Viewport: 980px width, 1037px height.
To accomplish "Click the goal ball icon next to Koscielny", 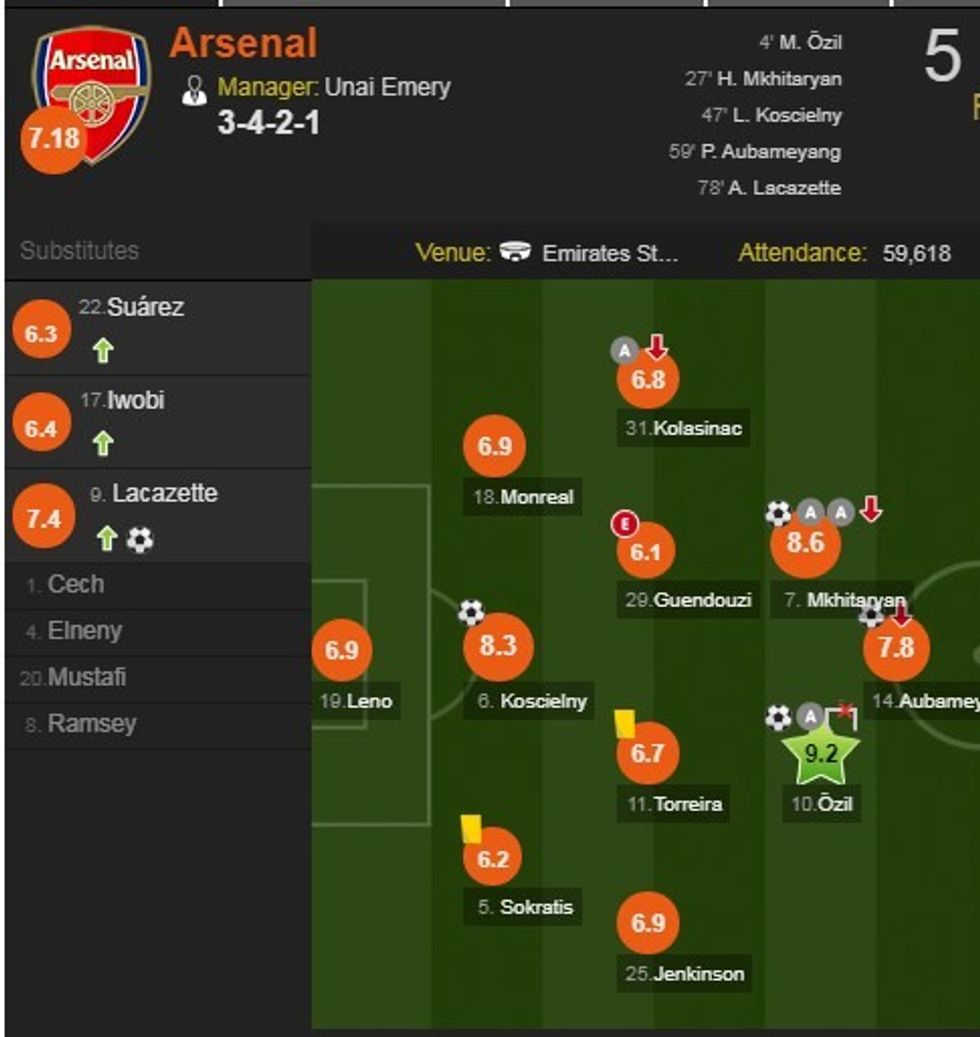I will click(x=471, y=611).
